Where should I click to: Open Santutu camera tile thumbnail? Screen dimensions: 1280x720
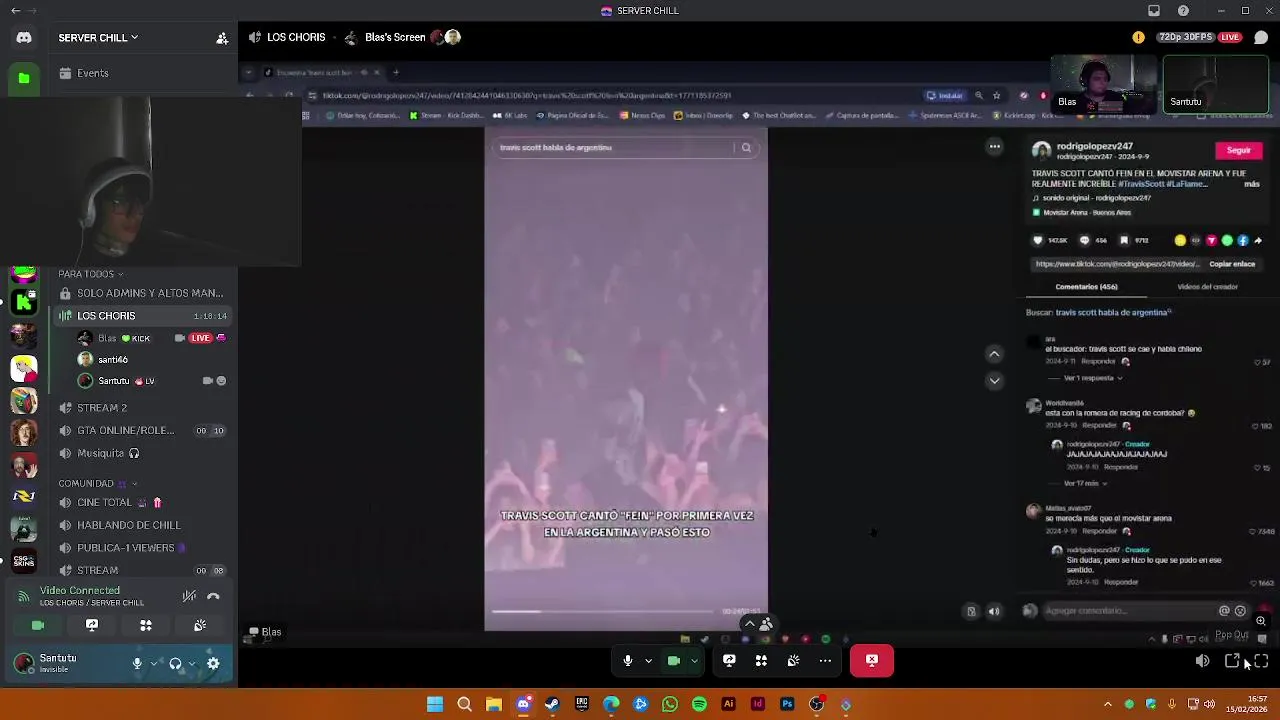(x=1215, y=84)
